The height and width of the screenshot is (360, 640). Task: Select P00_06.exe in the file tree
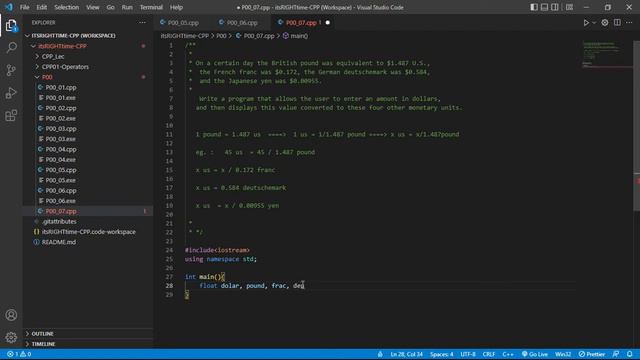tap(88, 201)
